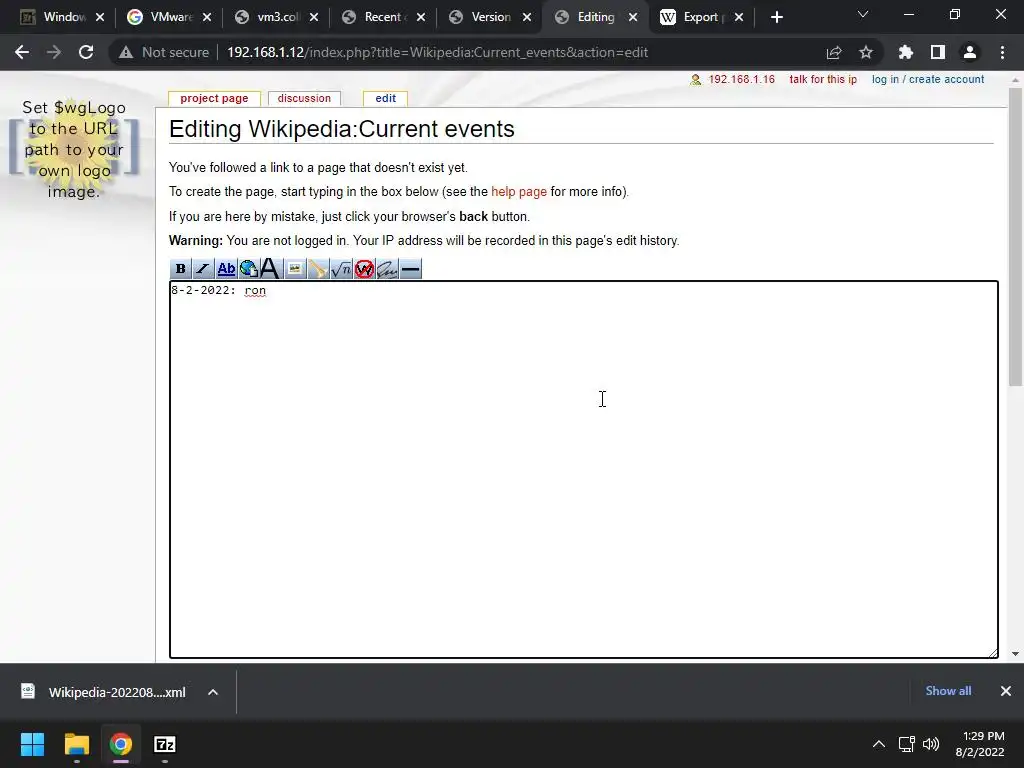Open File Explorer from taskbar
The width and height of the screenshot is (1024, 768).
pyautogui.click(x=76, y=744)
